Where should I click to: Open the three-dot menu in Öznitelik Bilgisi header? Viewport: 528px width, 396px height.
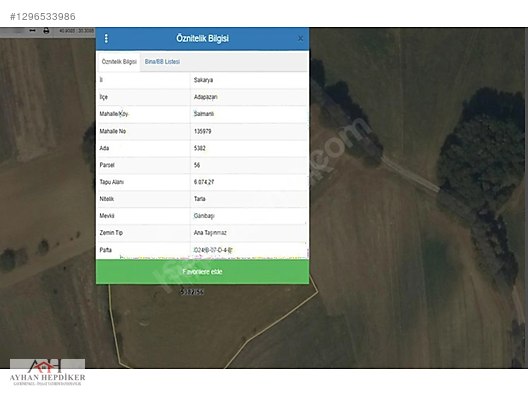tap(106, 38)
